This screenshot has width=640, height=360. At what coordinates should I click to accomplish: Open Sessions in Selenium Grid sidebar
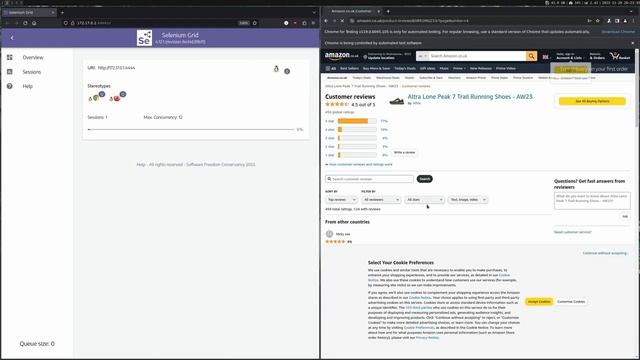click(x=31, y=72)
